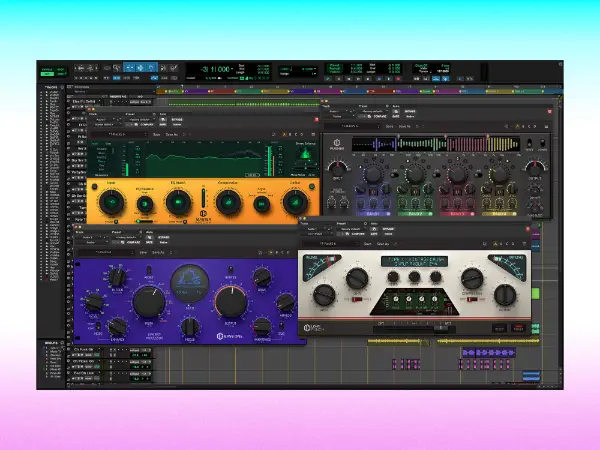Screen dimensions: 600x450
Task: Click the main counter display showing 31|1|000
Action: point(214,68)
